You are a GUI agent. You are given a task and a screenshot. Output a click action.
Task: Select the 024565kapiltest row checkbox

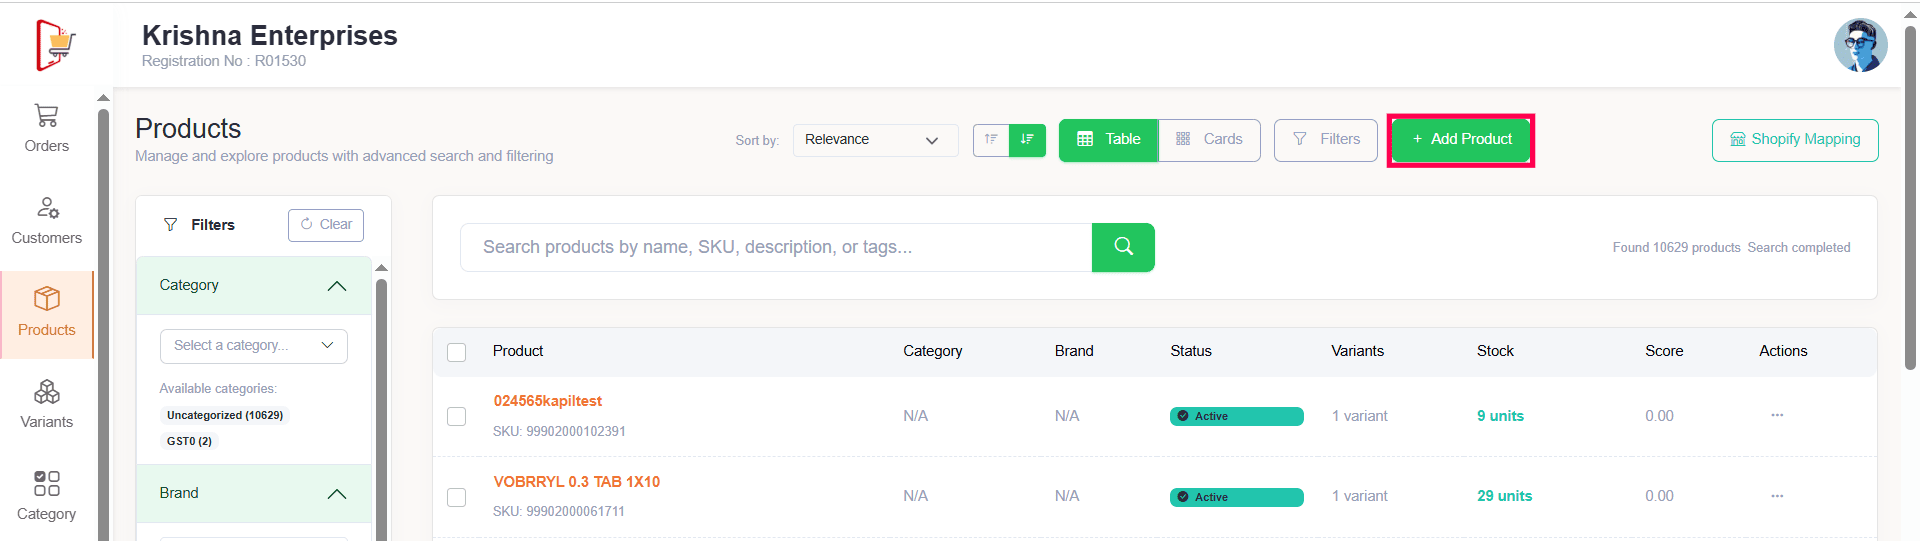coord(457,416)
